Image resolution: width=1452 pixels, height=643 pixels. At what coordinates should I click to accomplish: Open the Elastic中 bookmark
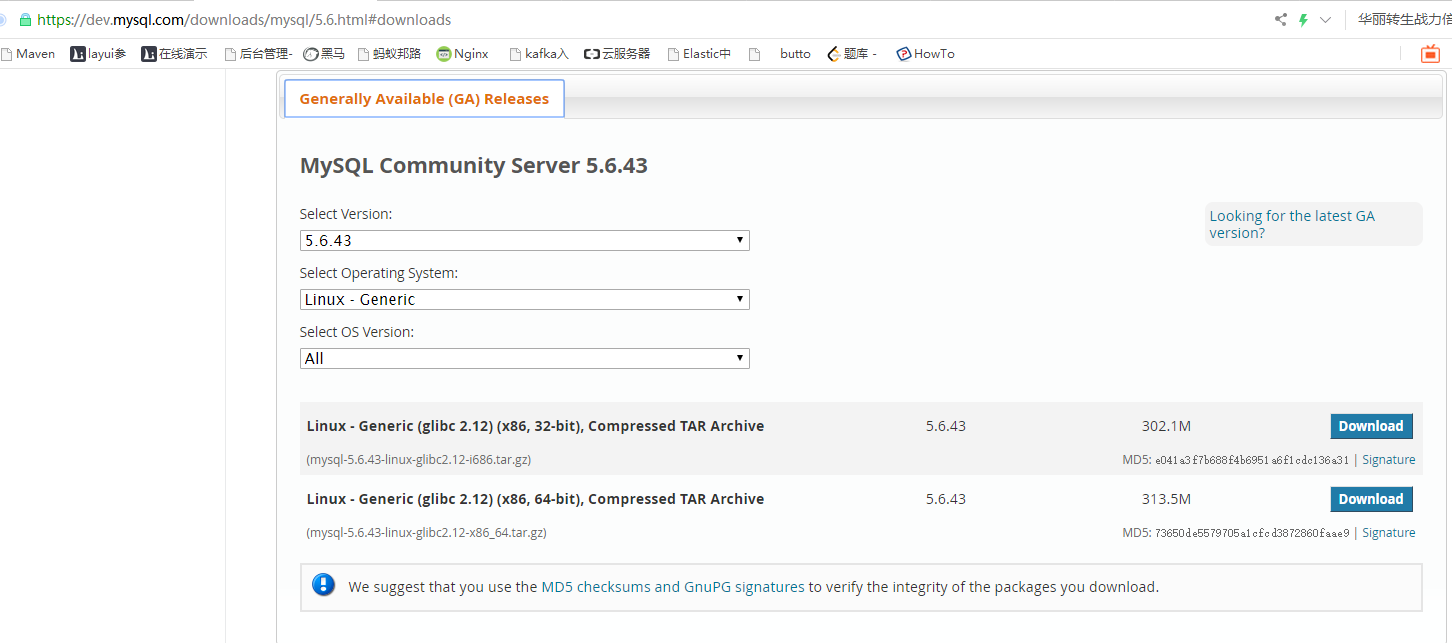coord(698,54)
